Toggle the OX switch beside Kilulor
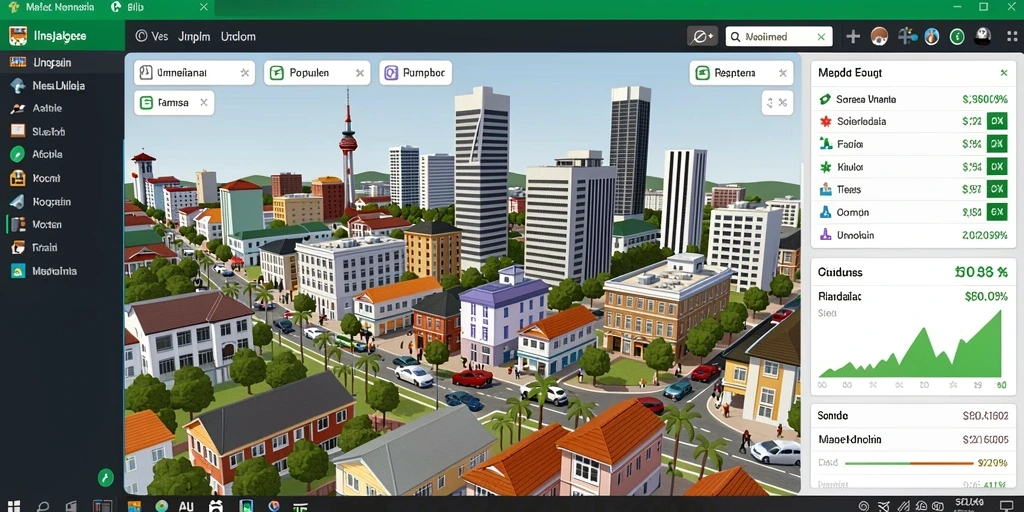Viewport: 1024px width, 512px height. 997,167
